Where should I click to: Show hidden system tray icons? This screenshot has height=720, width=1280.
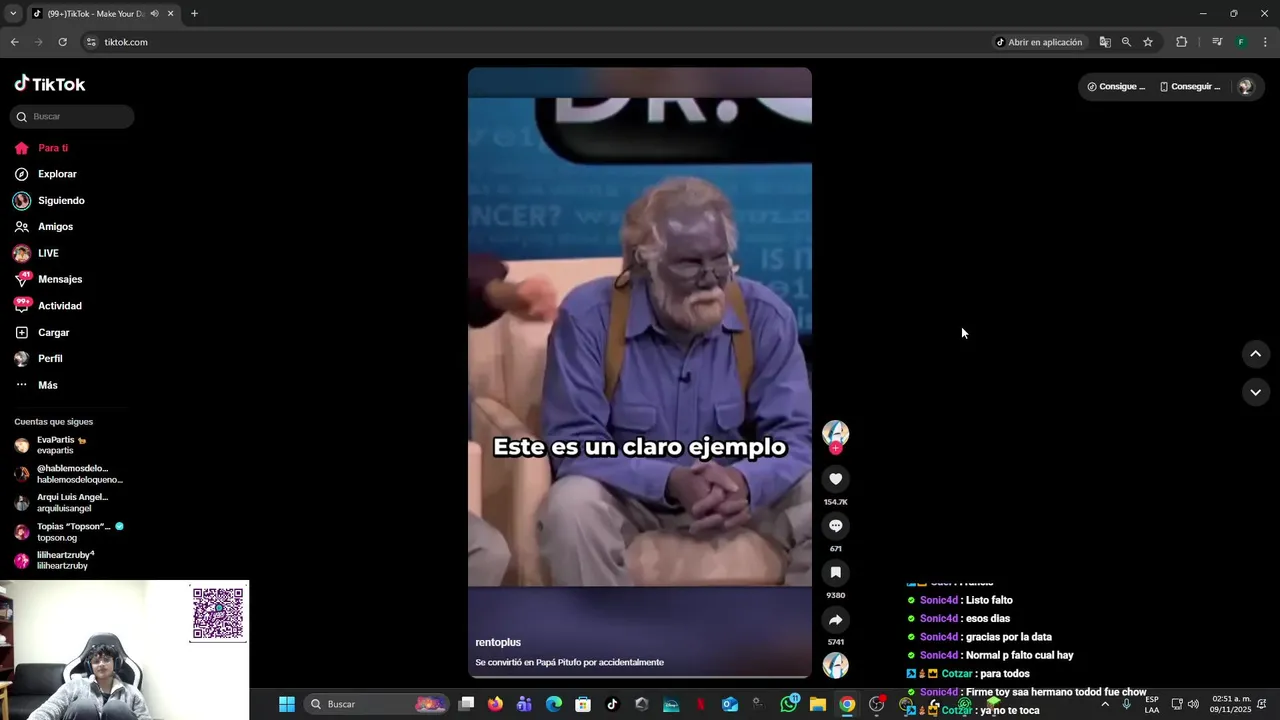point(1105,704)
